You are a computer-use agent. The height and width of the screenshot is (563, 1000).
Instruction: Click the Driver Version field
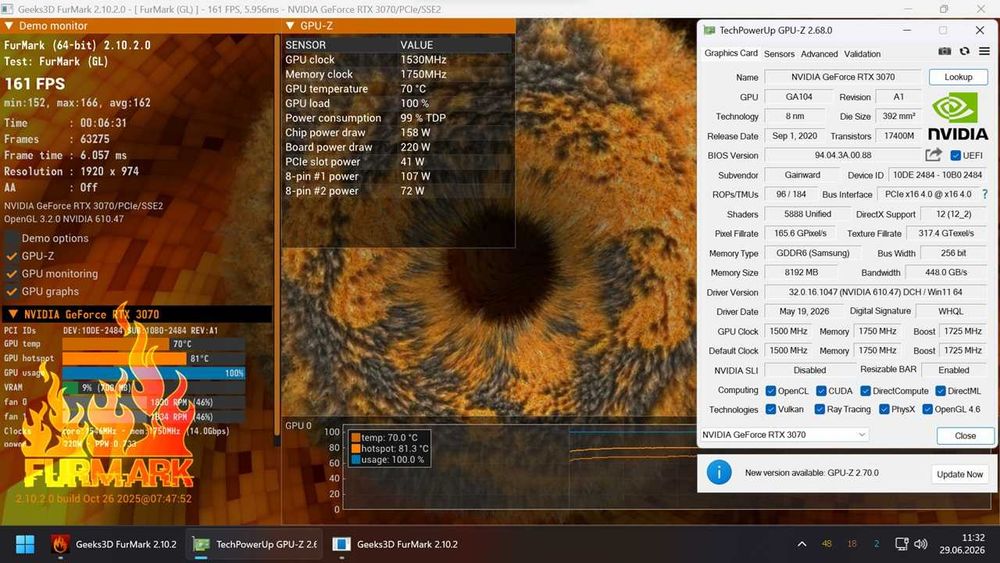click(875, 292)
